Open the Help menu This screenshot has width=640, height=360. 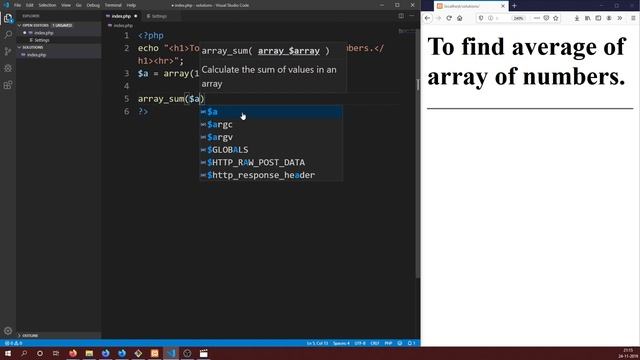pyautogui.click(x=131, y=5)
